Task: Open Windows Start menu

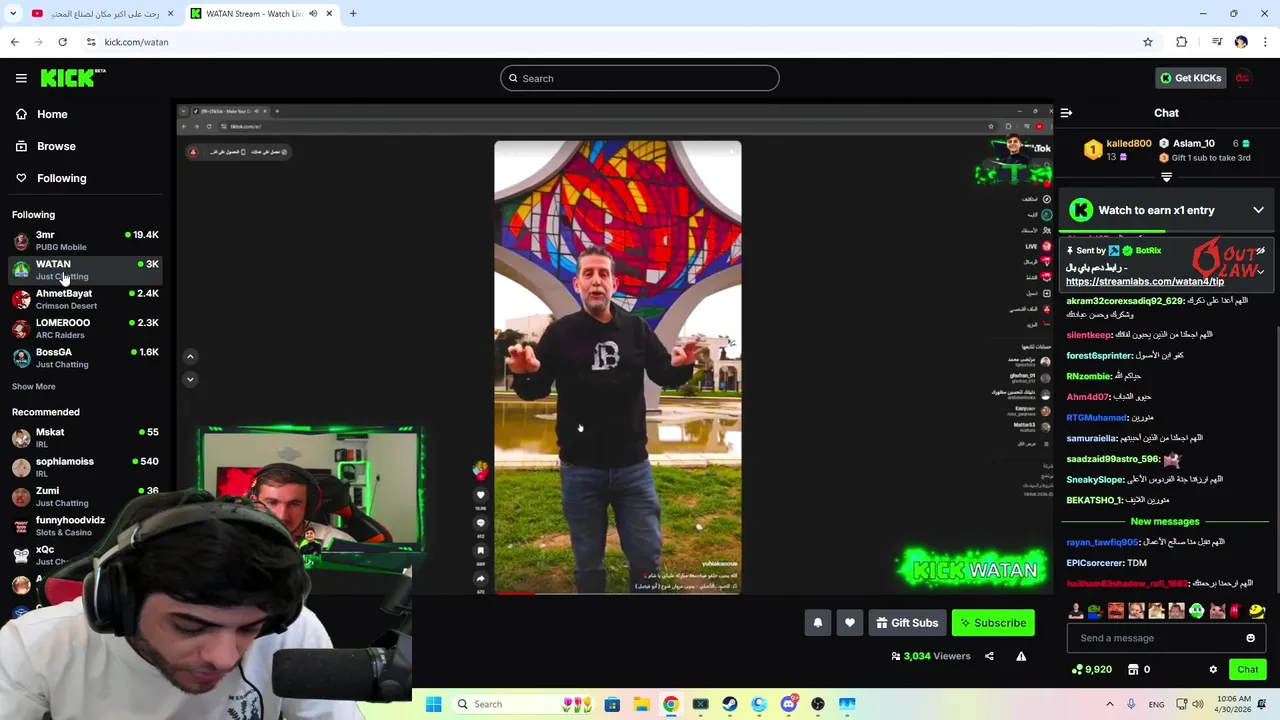Action: pos(433,704)
